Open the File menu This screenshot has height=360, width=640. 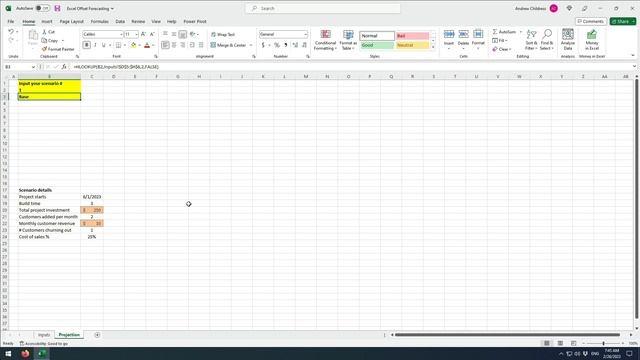[x=11, y=21]
